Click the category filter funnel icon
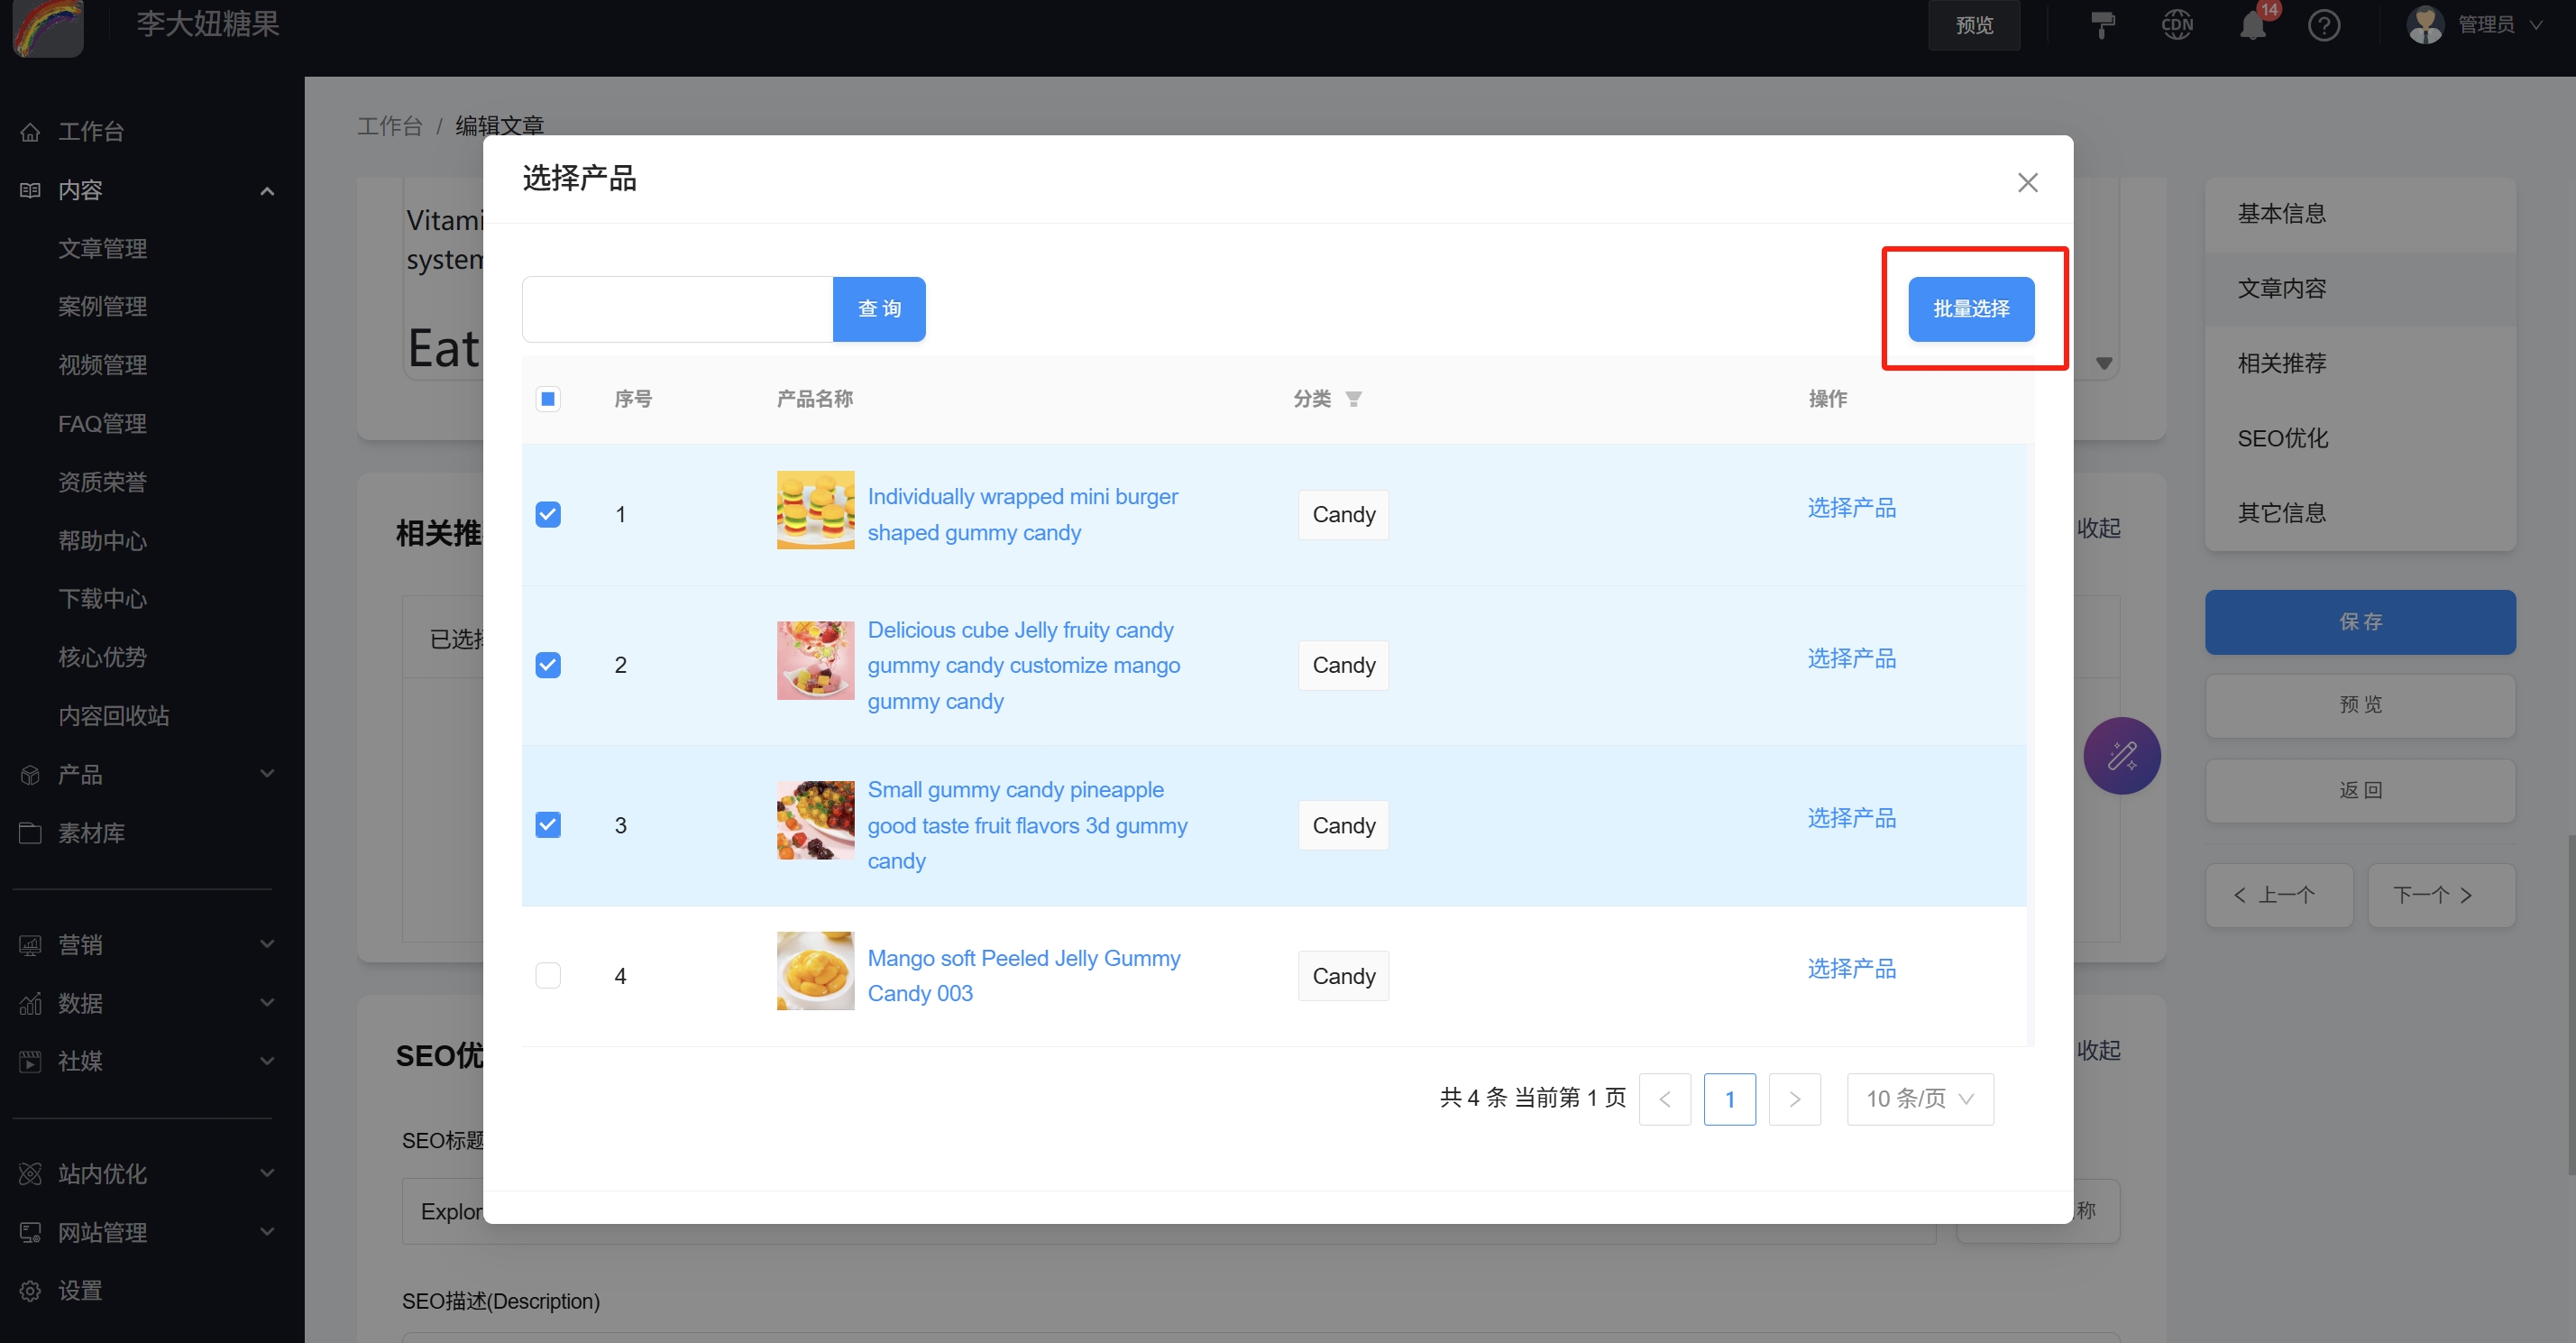Viewport: 2576px width, 1343px height. (1353, 399)
